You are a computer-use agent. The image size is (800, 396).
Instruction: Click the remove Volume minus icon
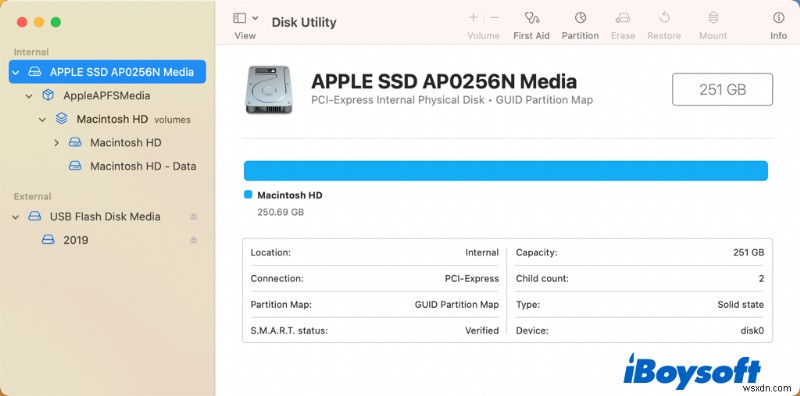coord(494,18)
